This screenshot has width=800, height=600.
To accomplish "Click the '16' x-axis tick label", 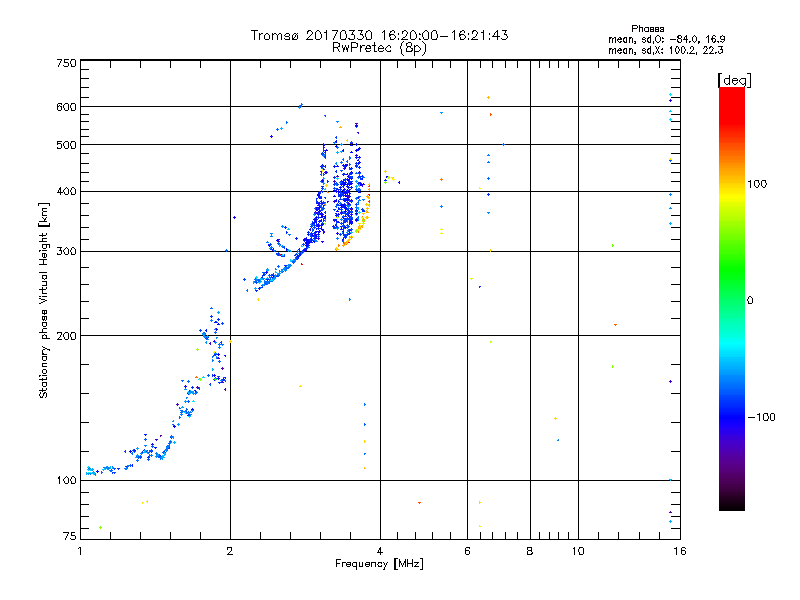I will 680,551.
